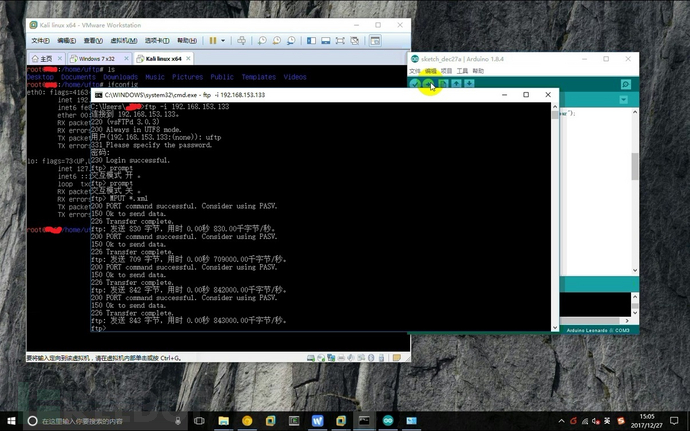Click the Arduino New sketch icon

pyautogui.click(x=443, y=84)
